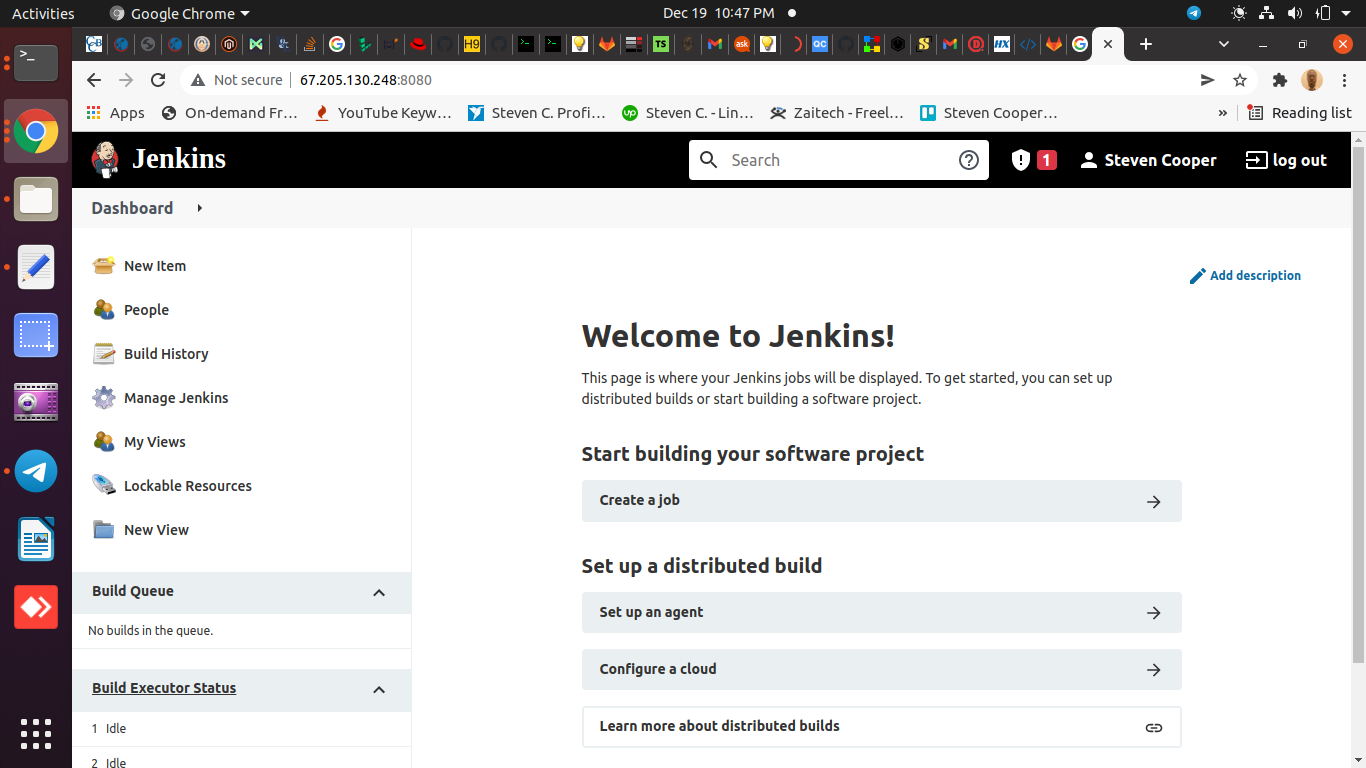Open the New Item page
The width and height of the screenshot is (1366, 768).
(x=155, y=266)
